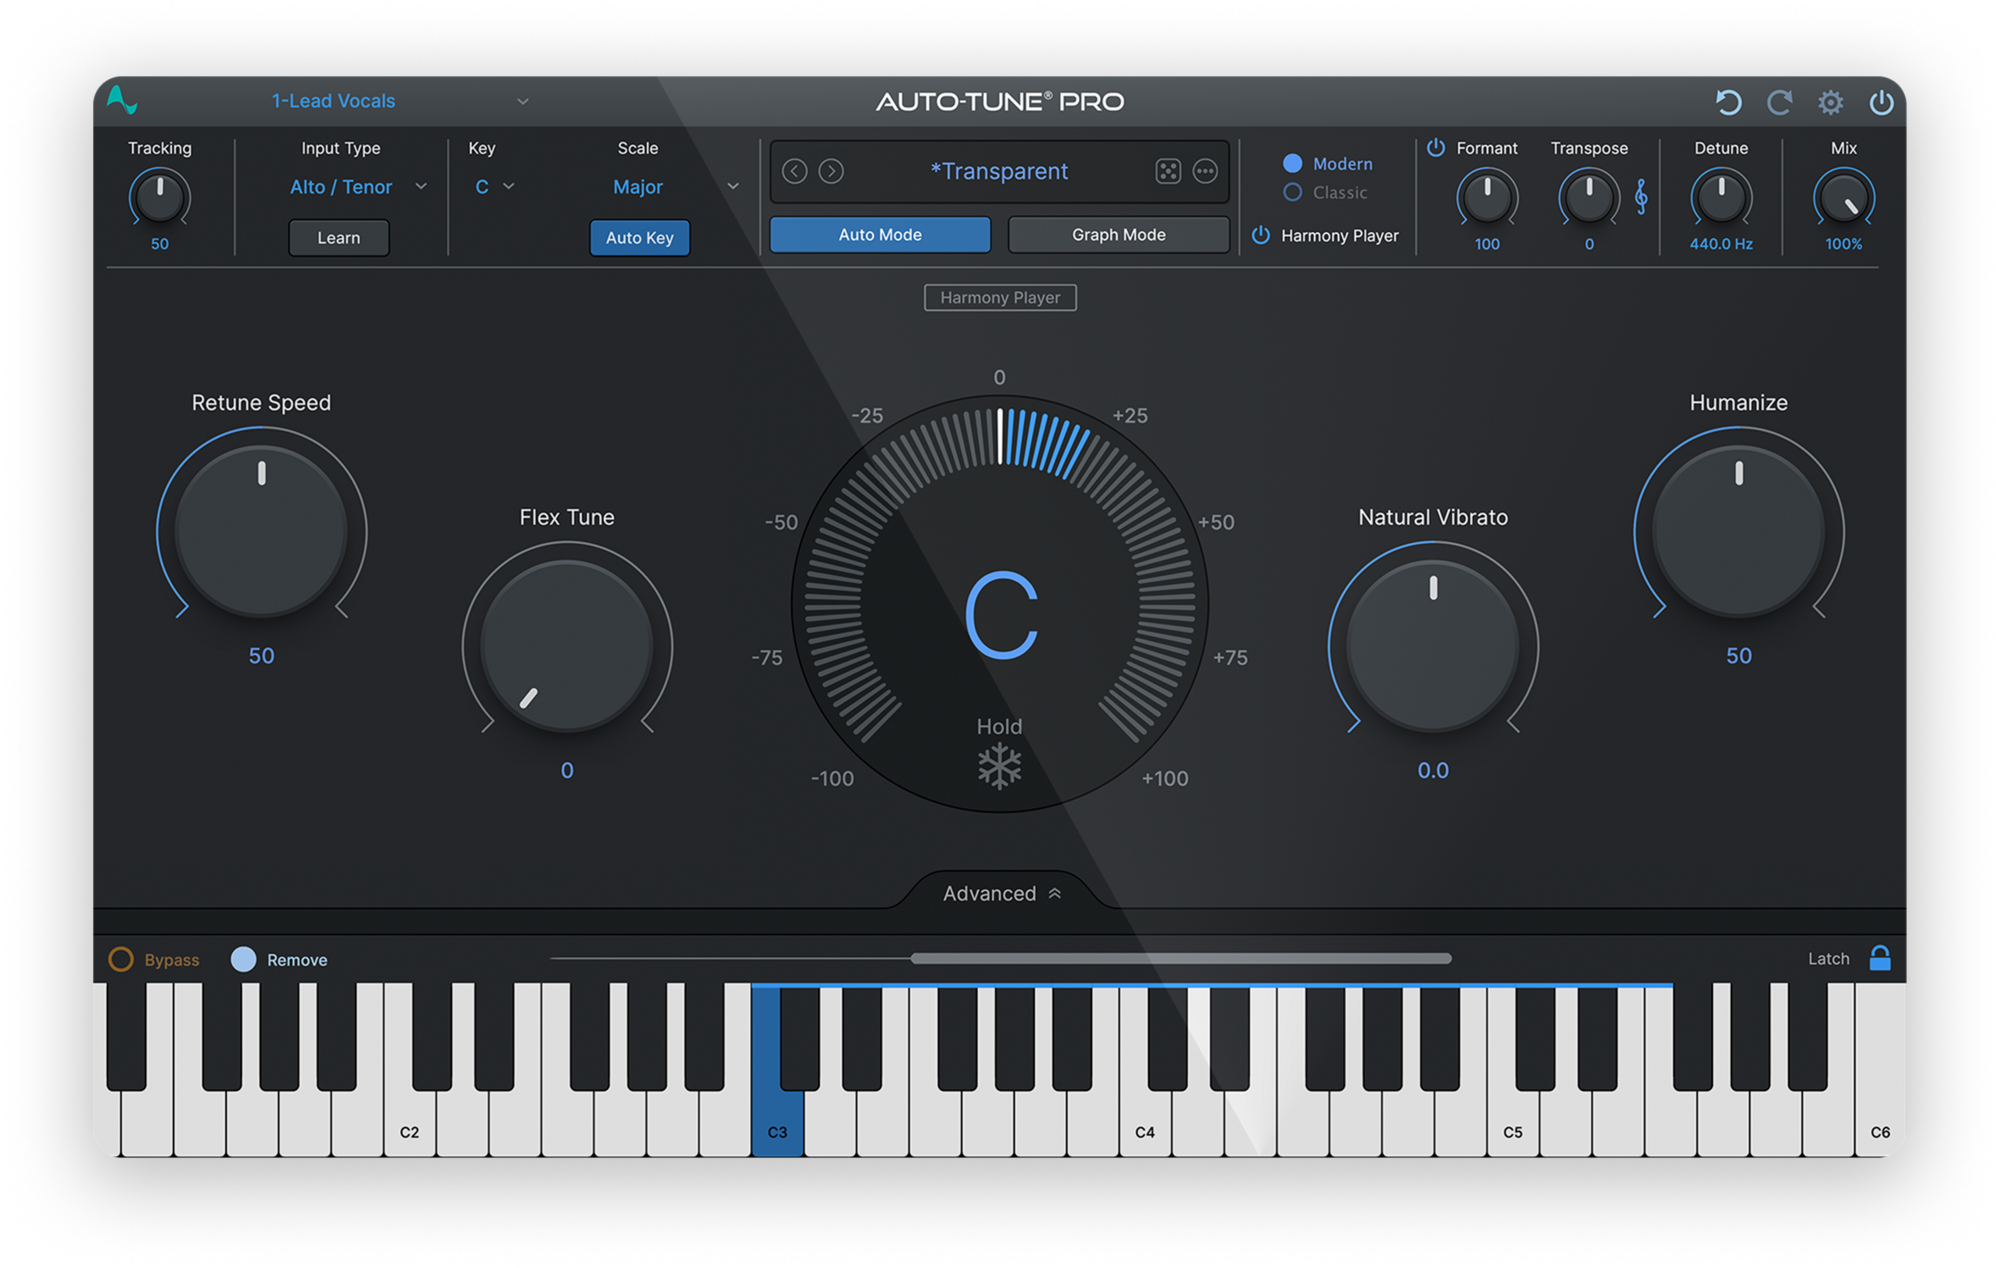The width and height of the screenshot is (2000, 1268).
Task: Click the Learn button
Action: pyautogui.click(x=339, y=238)
